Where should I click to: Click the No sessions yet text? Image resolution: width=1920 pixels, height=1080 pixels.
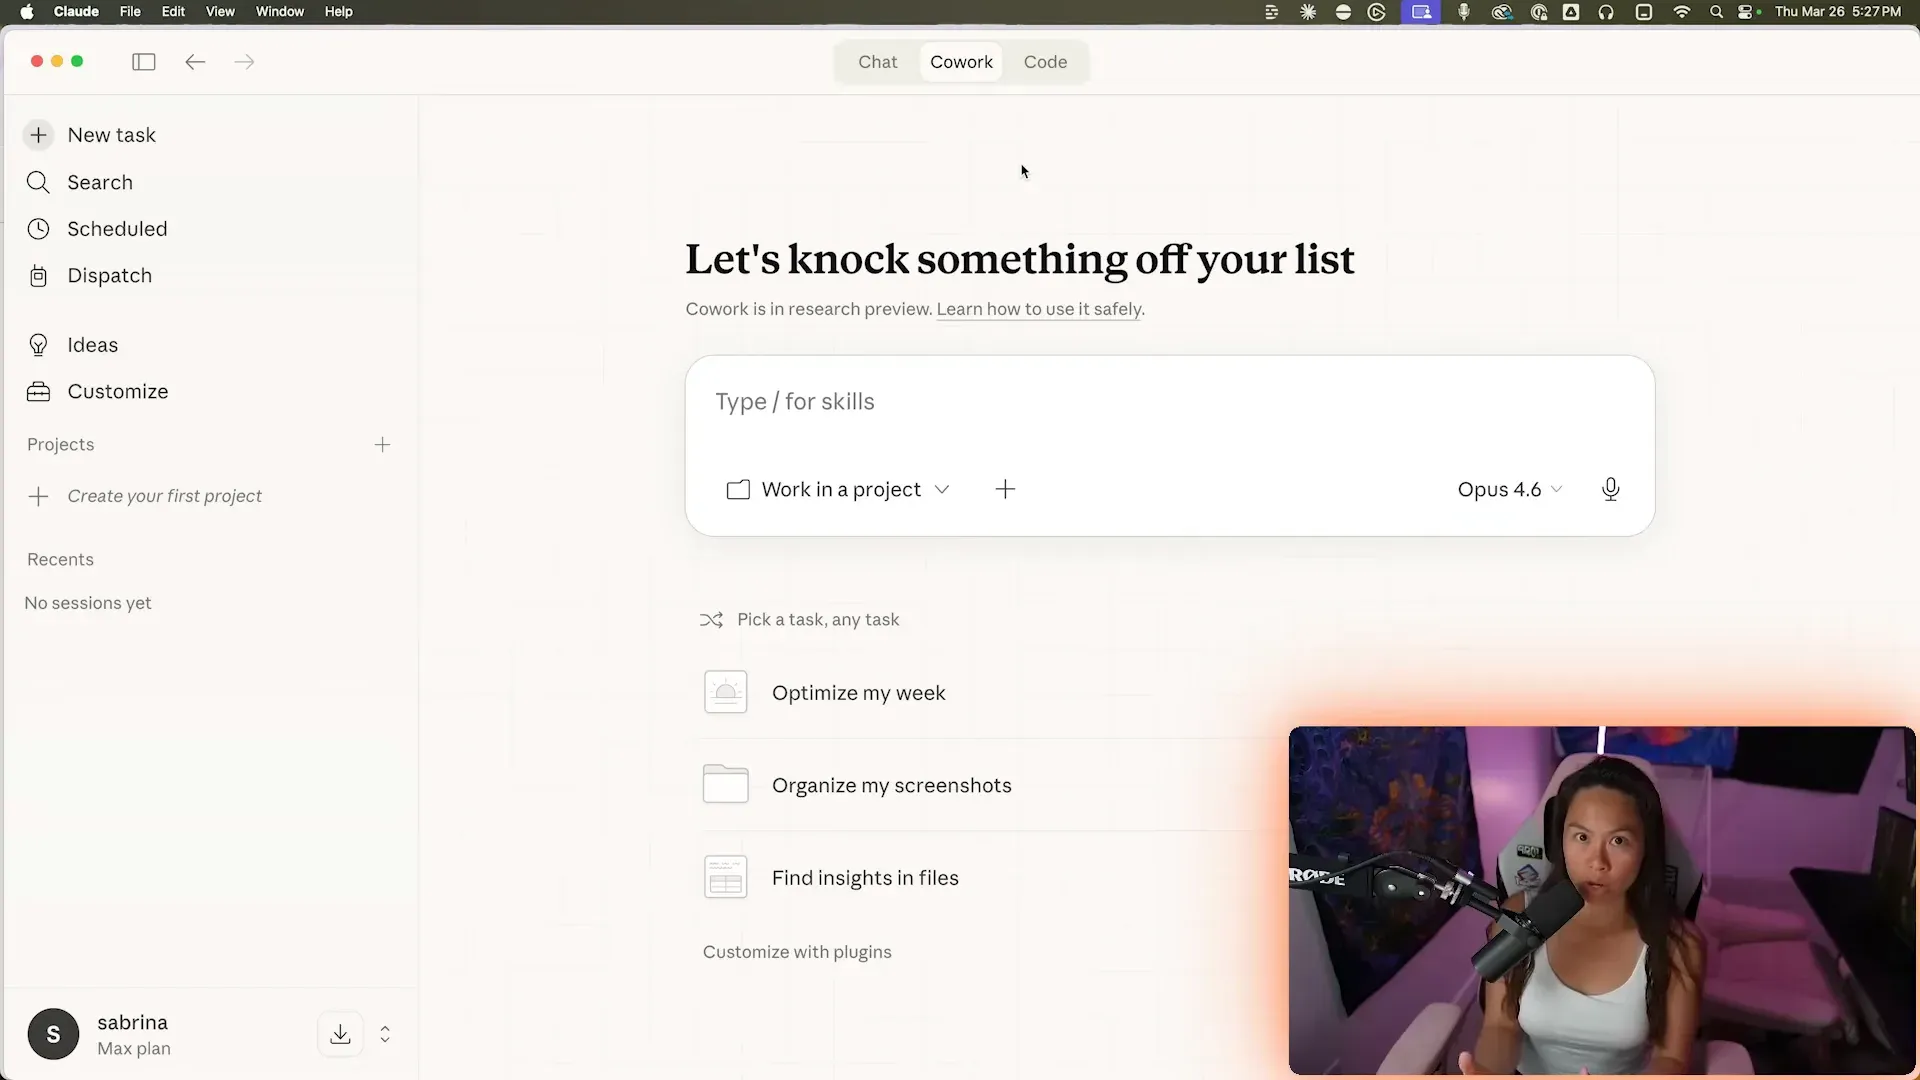pos(88,603)
